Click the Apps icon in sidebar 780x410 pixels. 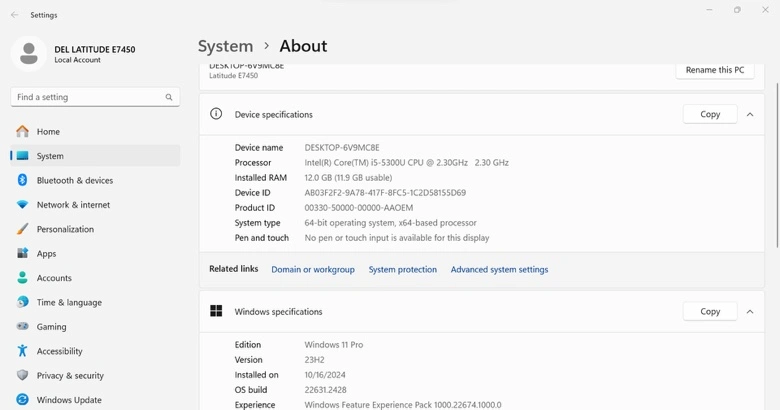[22, 253]
